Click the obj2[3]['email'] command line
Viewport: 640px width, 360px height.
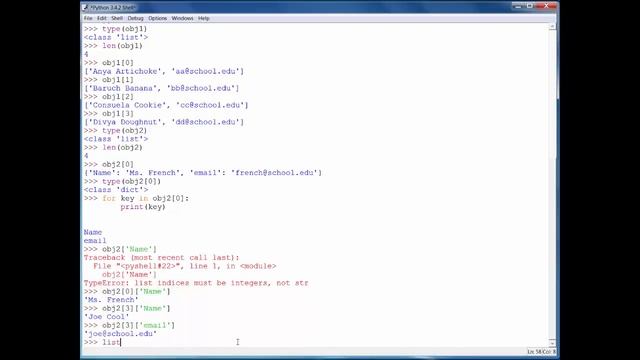[x=129, y=325]
